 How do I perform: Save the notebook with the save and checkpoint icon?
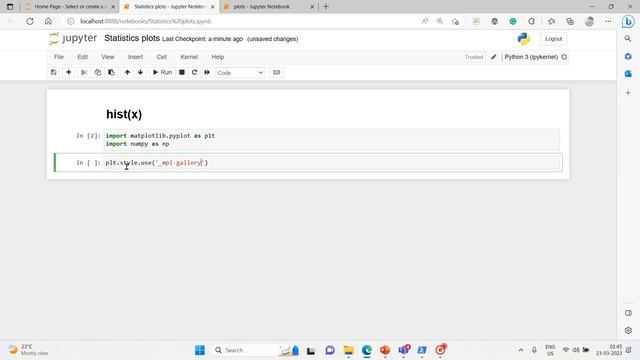(53, 72)
